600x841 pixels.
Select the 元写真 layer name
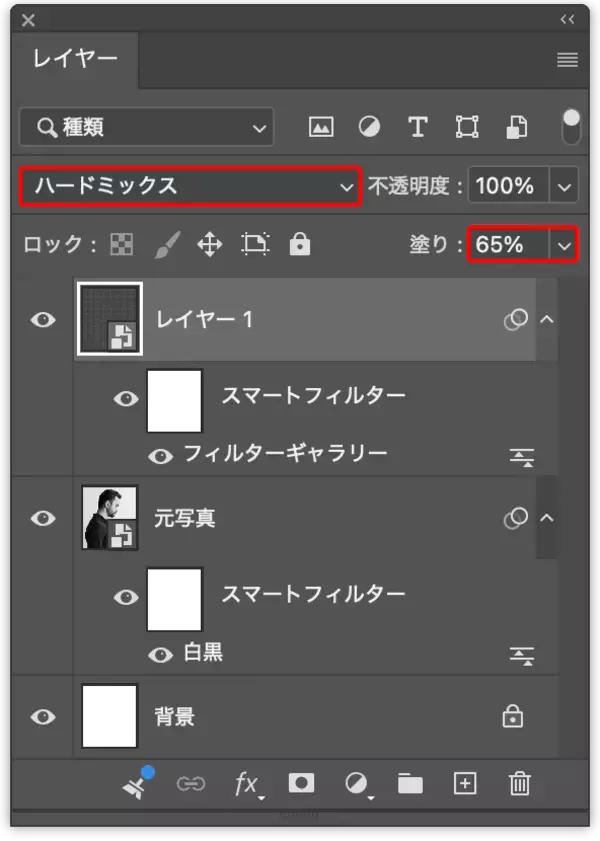[x=185, y=518]
